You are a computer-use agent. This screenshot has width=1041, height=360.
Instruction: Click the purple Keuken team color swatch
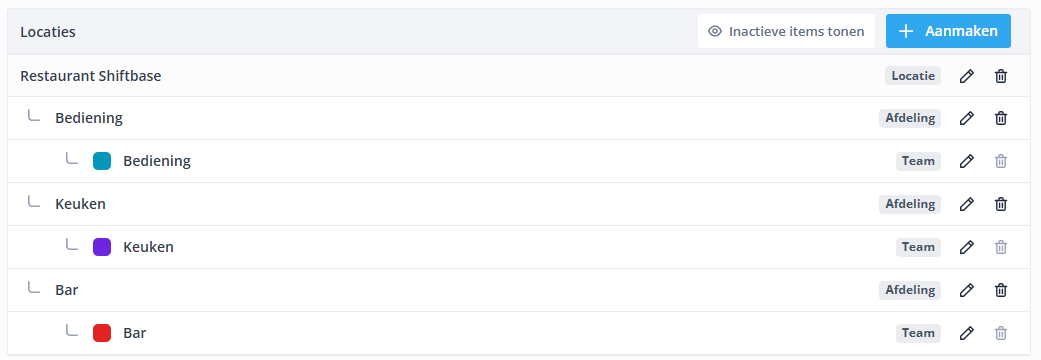[x=102, y=247]
